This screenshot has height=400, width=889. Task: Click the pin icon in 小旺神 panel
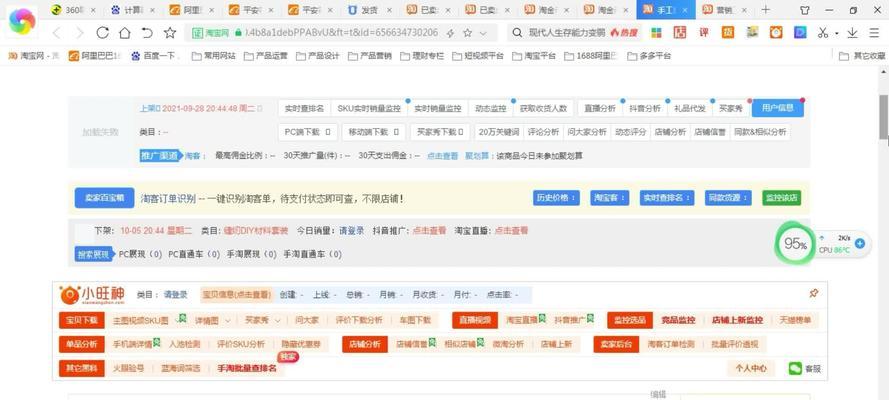coord(814,293)
